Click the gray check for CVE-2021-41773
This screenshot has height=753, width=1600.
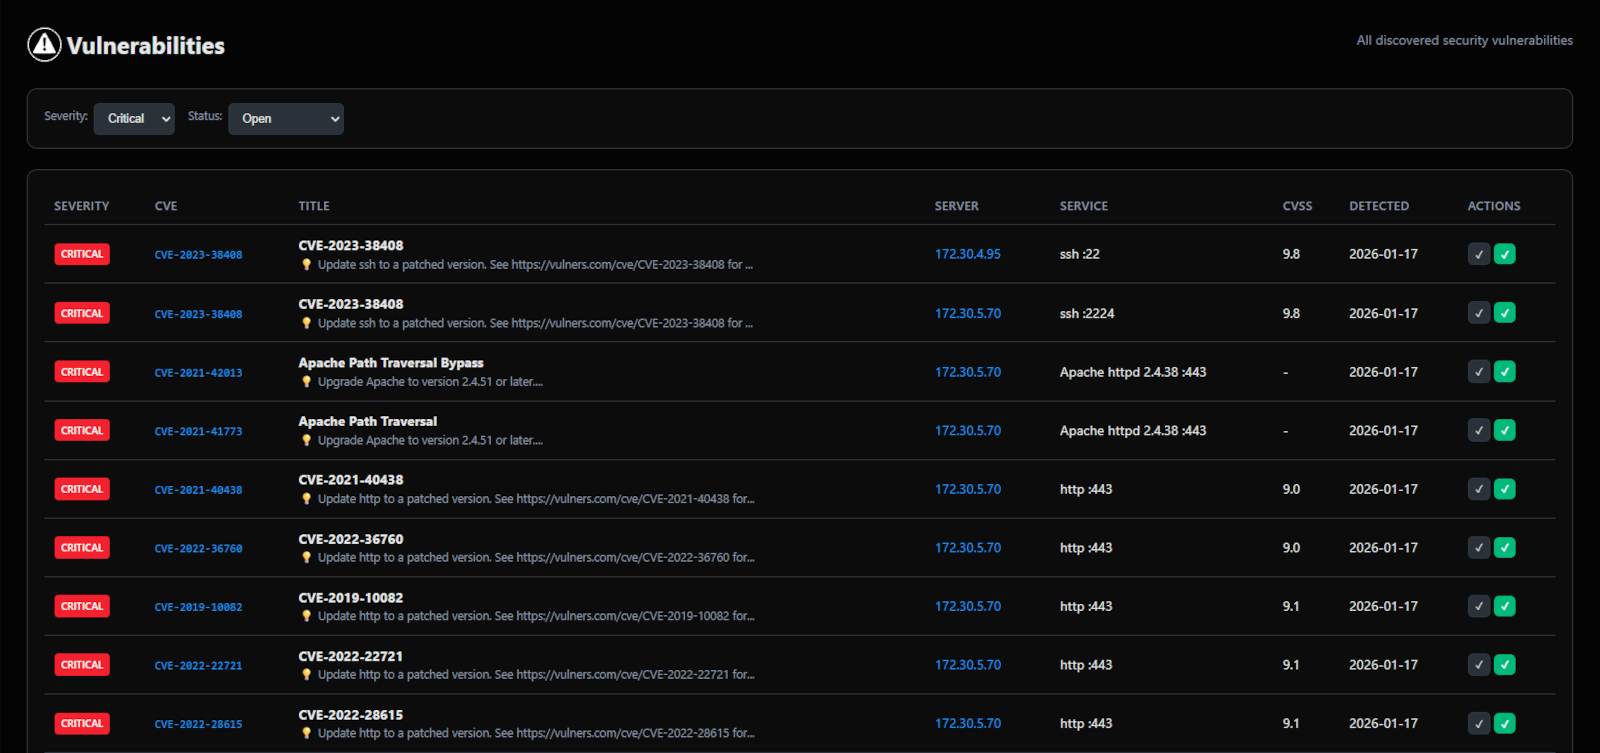1479,431
